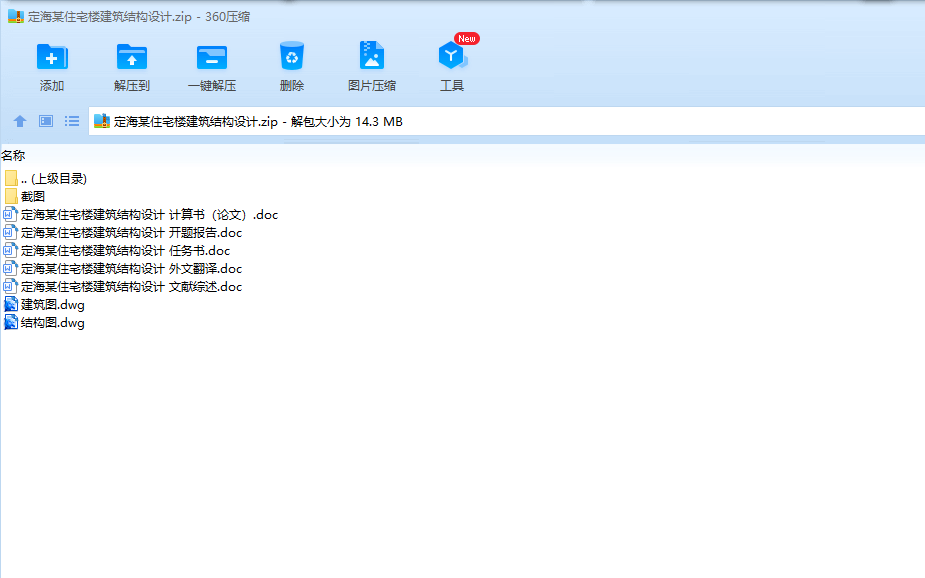Click the doc icon of 外文翻译.doc
Screen dimensions: 925x578
(10, 268)
